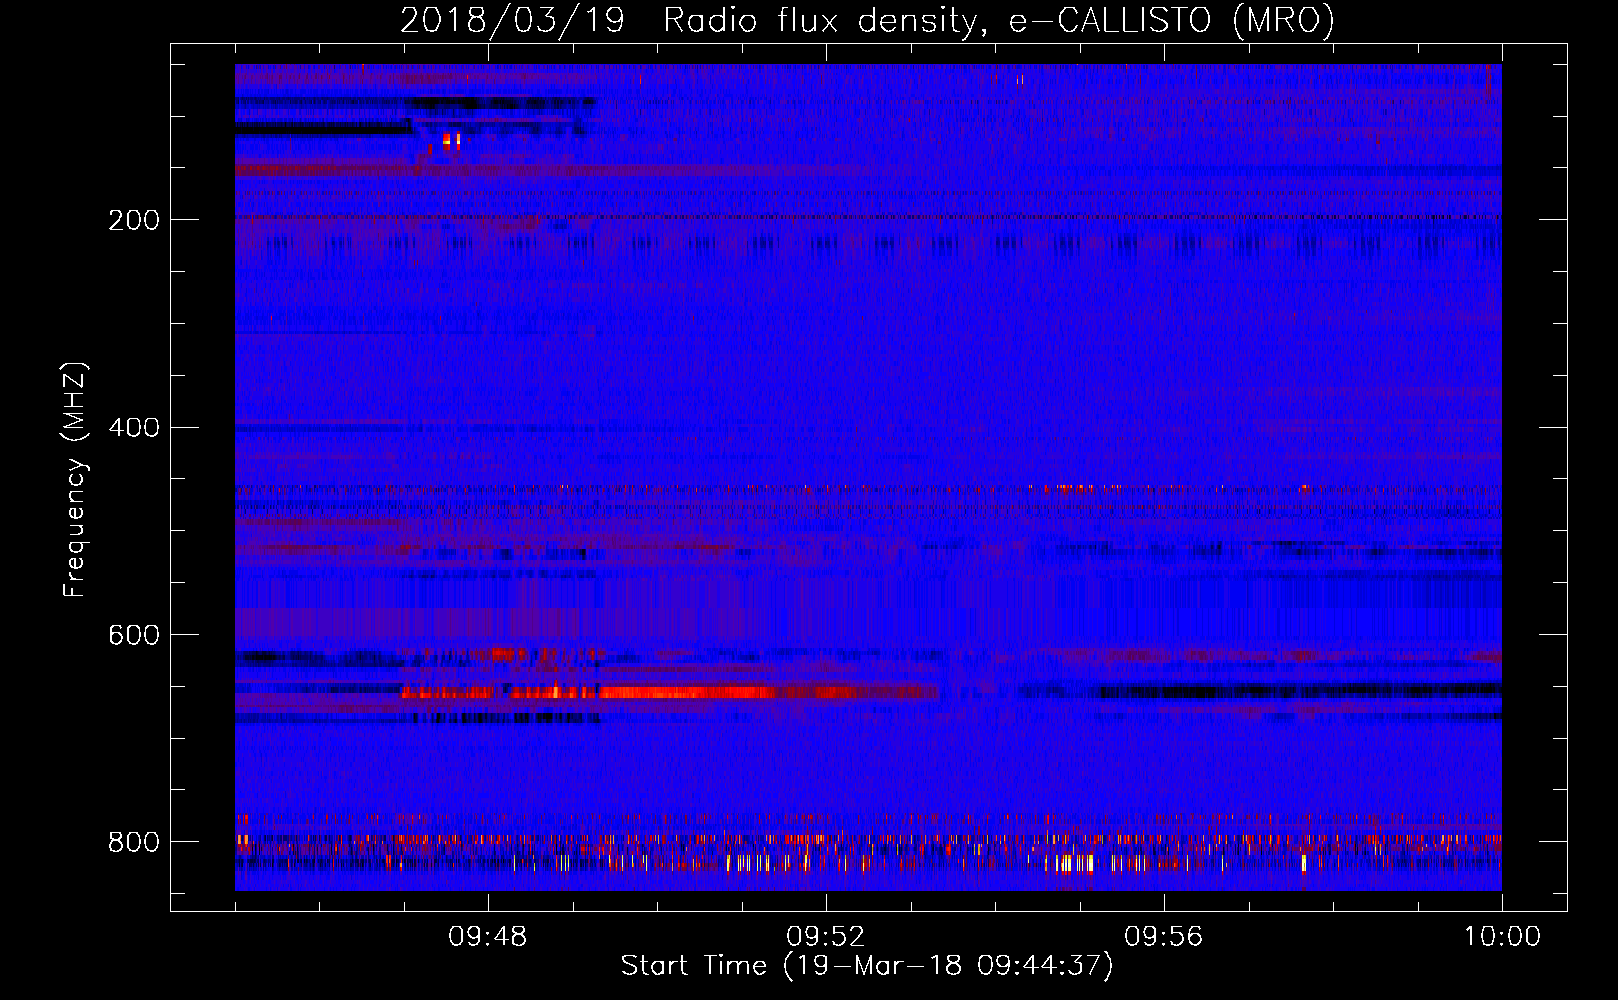
Task: Click the 09:48 time tick label
Action: coord(487,937)
